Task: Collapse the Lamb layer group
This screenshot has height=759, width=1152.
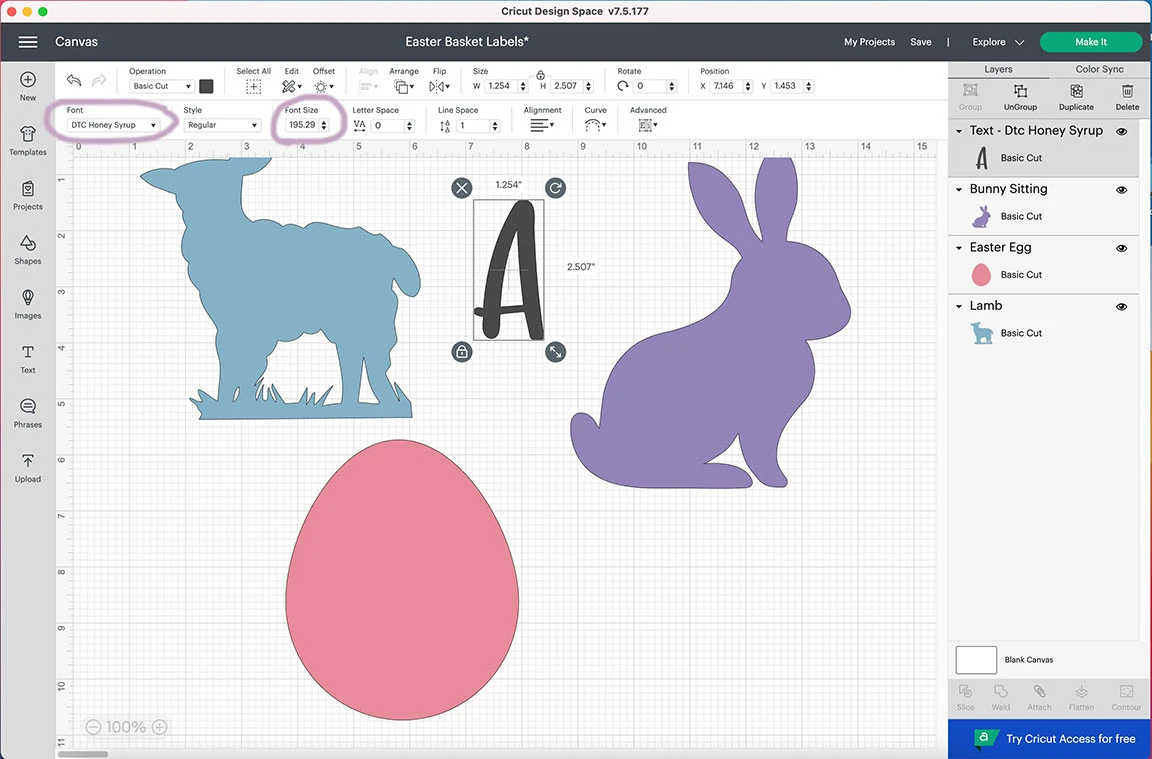Action: tap(959, 306)
